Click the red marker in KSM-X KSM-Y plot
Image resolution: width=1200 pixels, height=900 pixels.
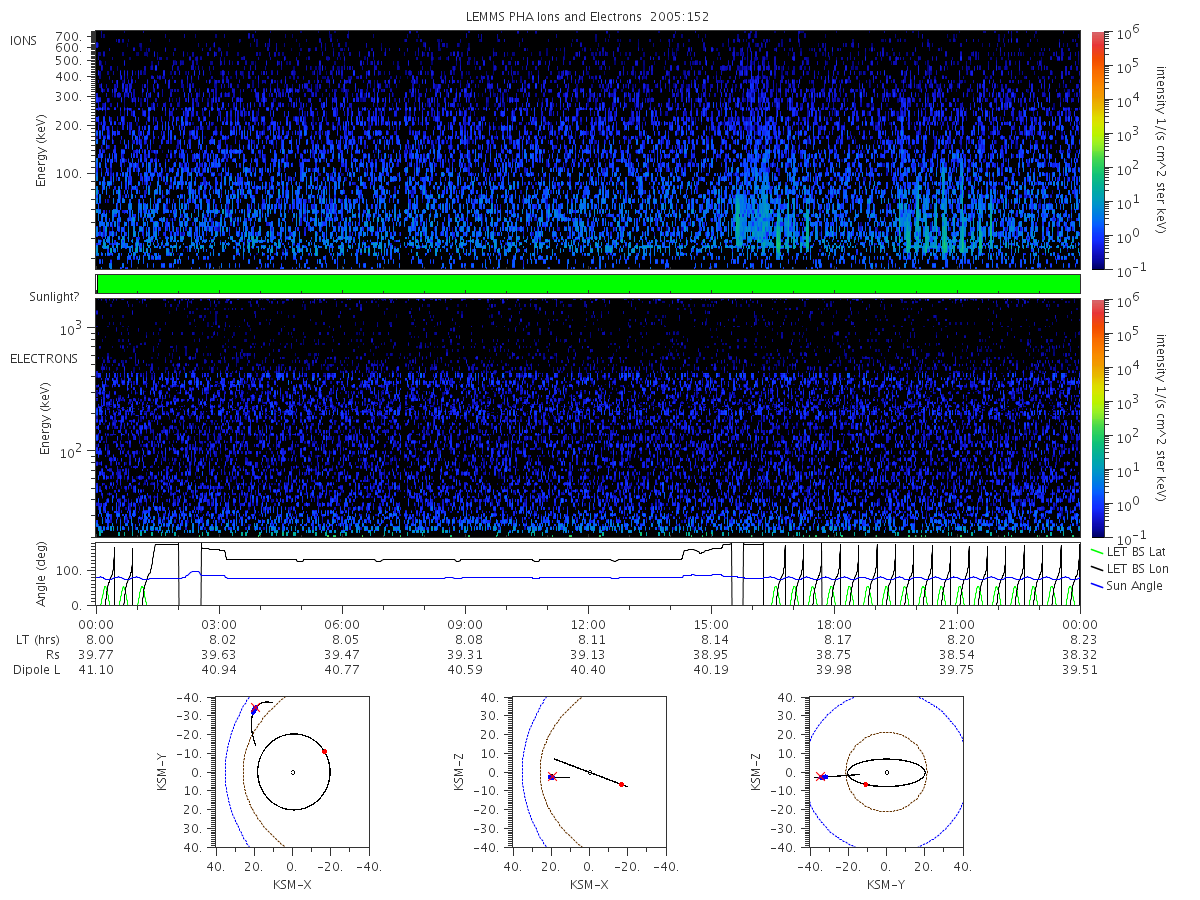click(x=324, y=751)
